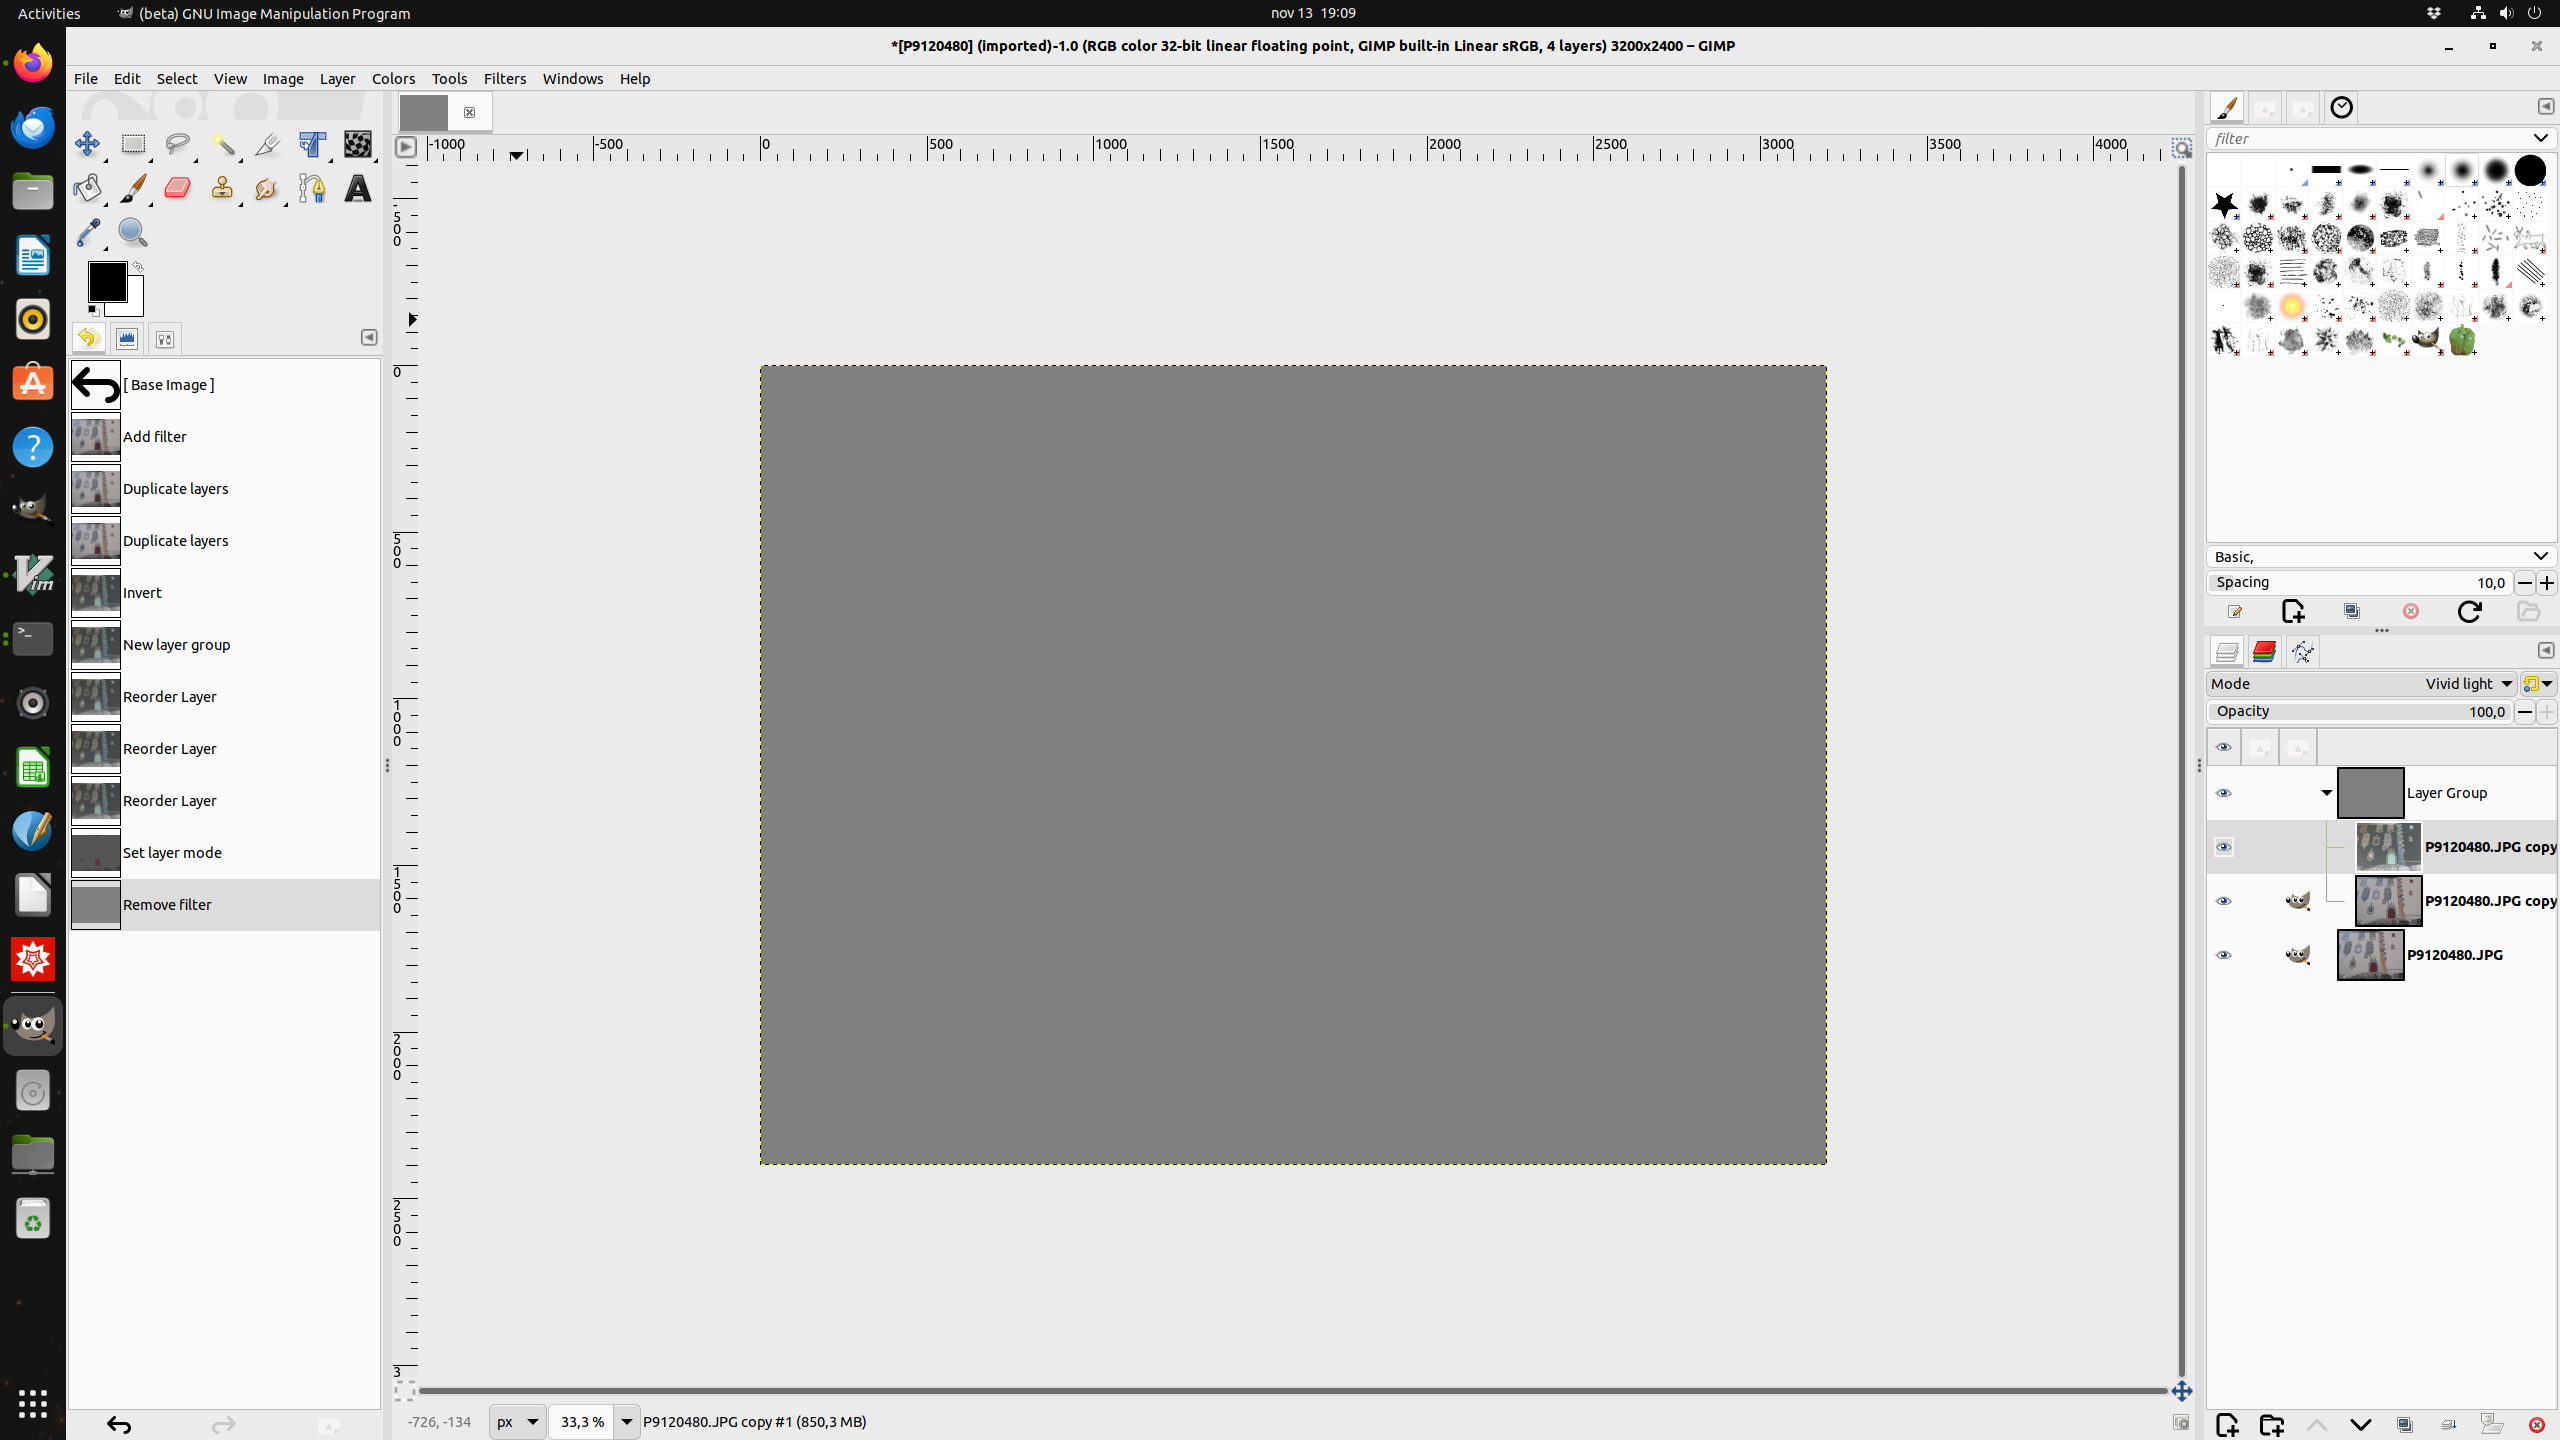
Task: Select the Paintbrush tool
Action: [132, 188]
